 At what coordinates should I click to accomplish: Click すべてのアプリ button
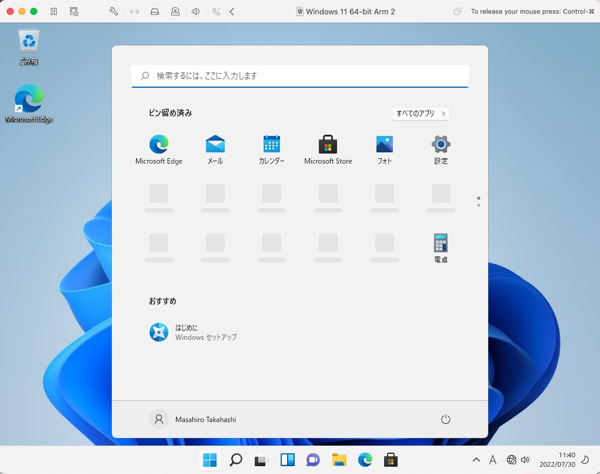(421, 113)
